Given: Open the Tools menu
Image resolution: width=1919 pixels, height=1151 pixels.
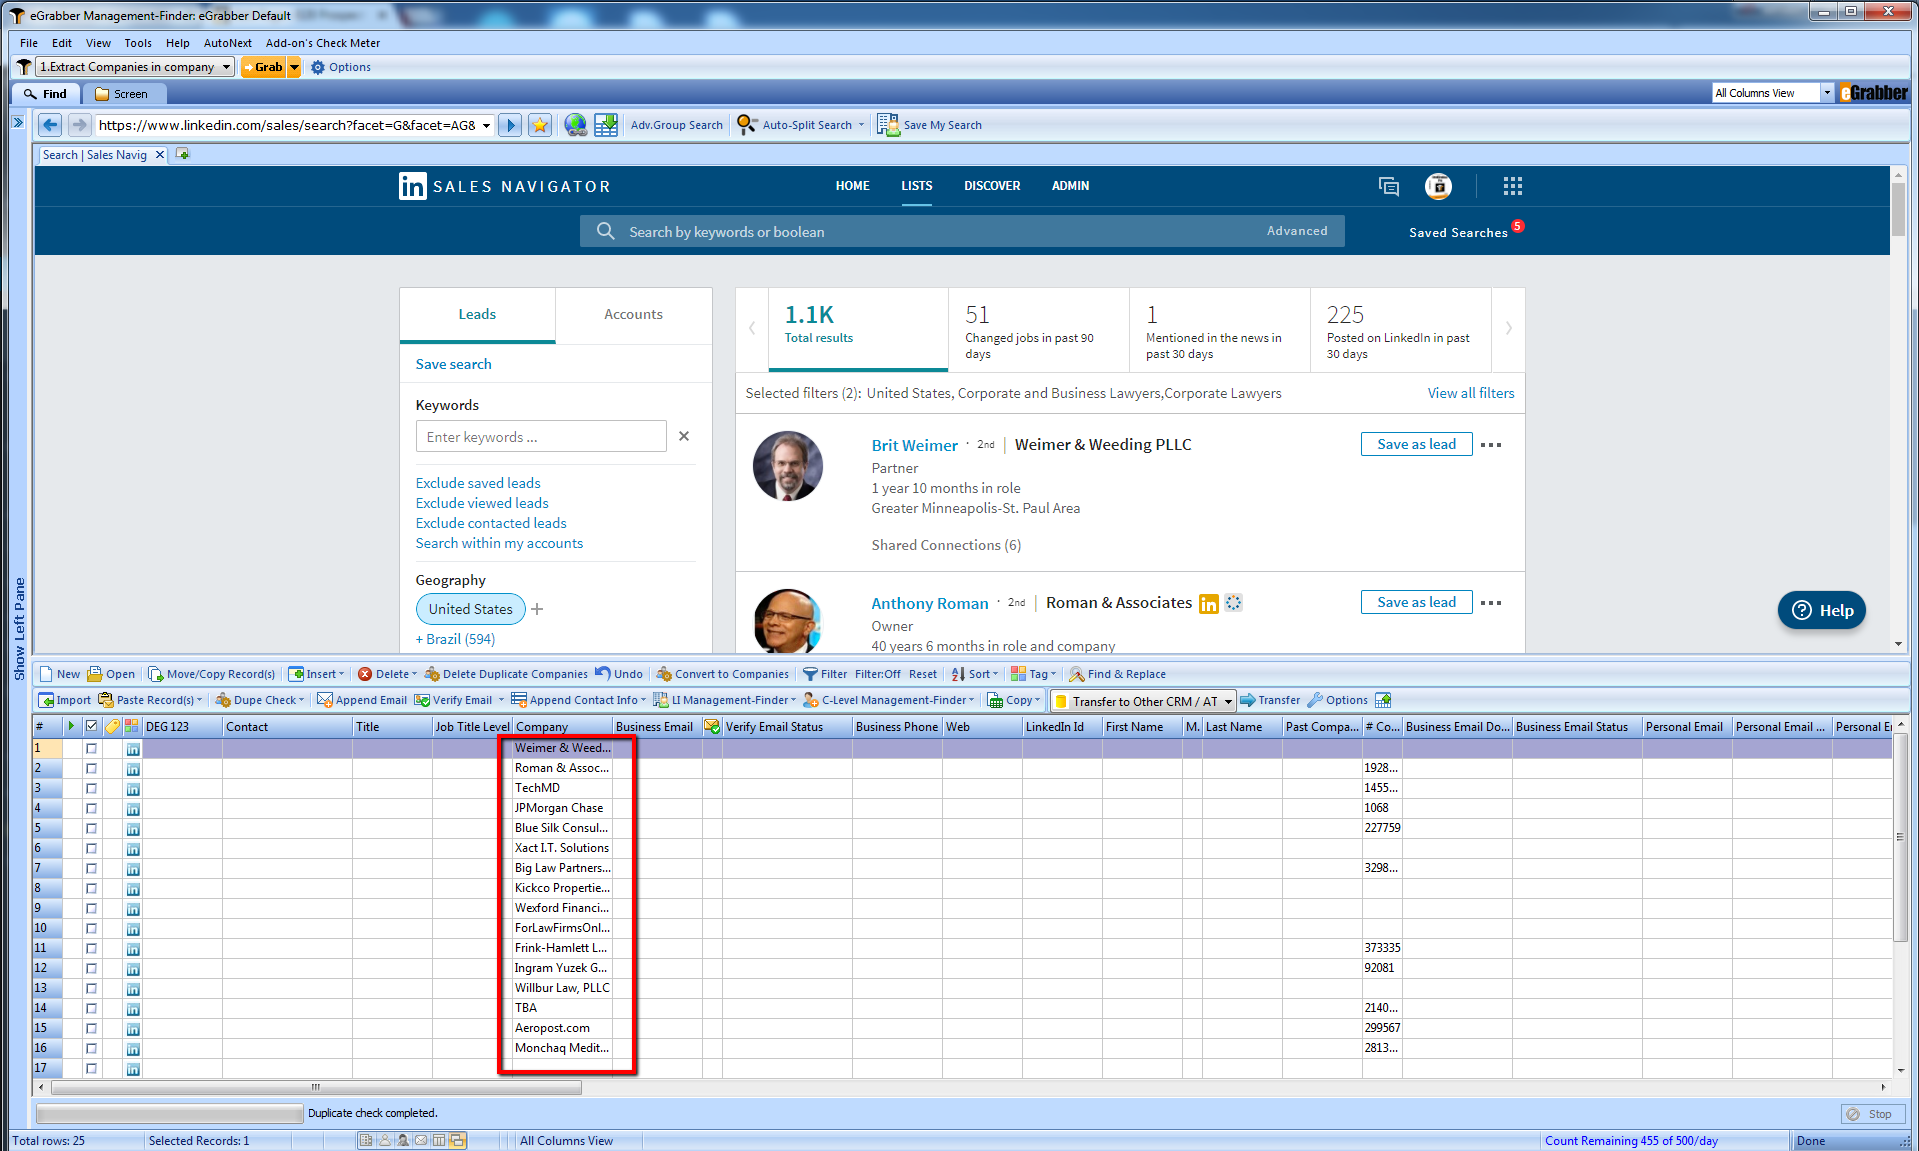Looking at the screenshot, I should 138,43.
